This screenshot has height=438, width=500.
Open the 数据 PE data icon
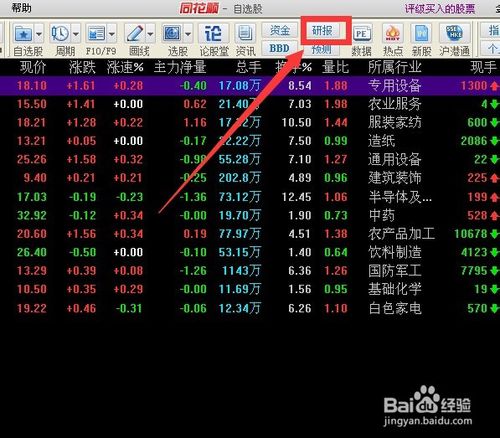tap(362, 34)
